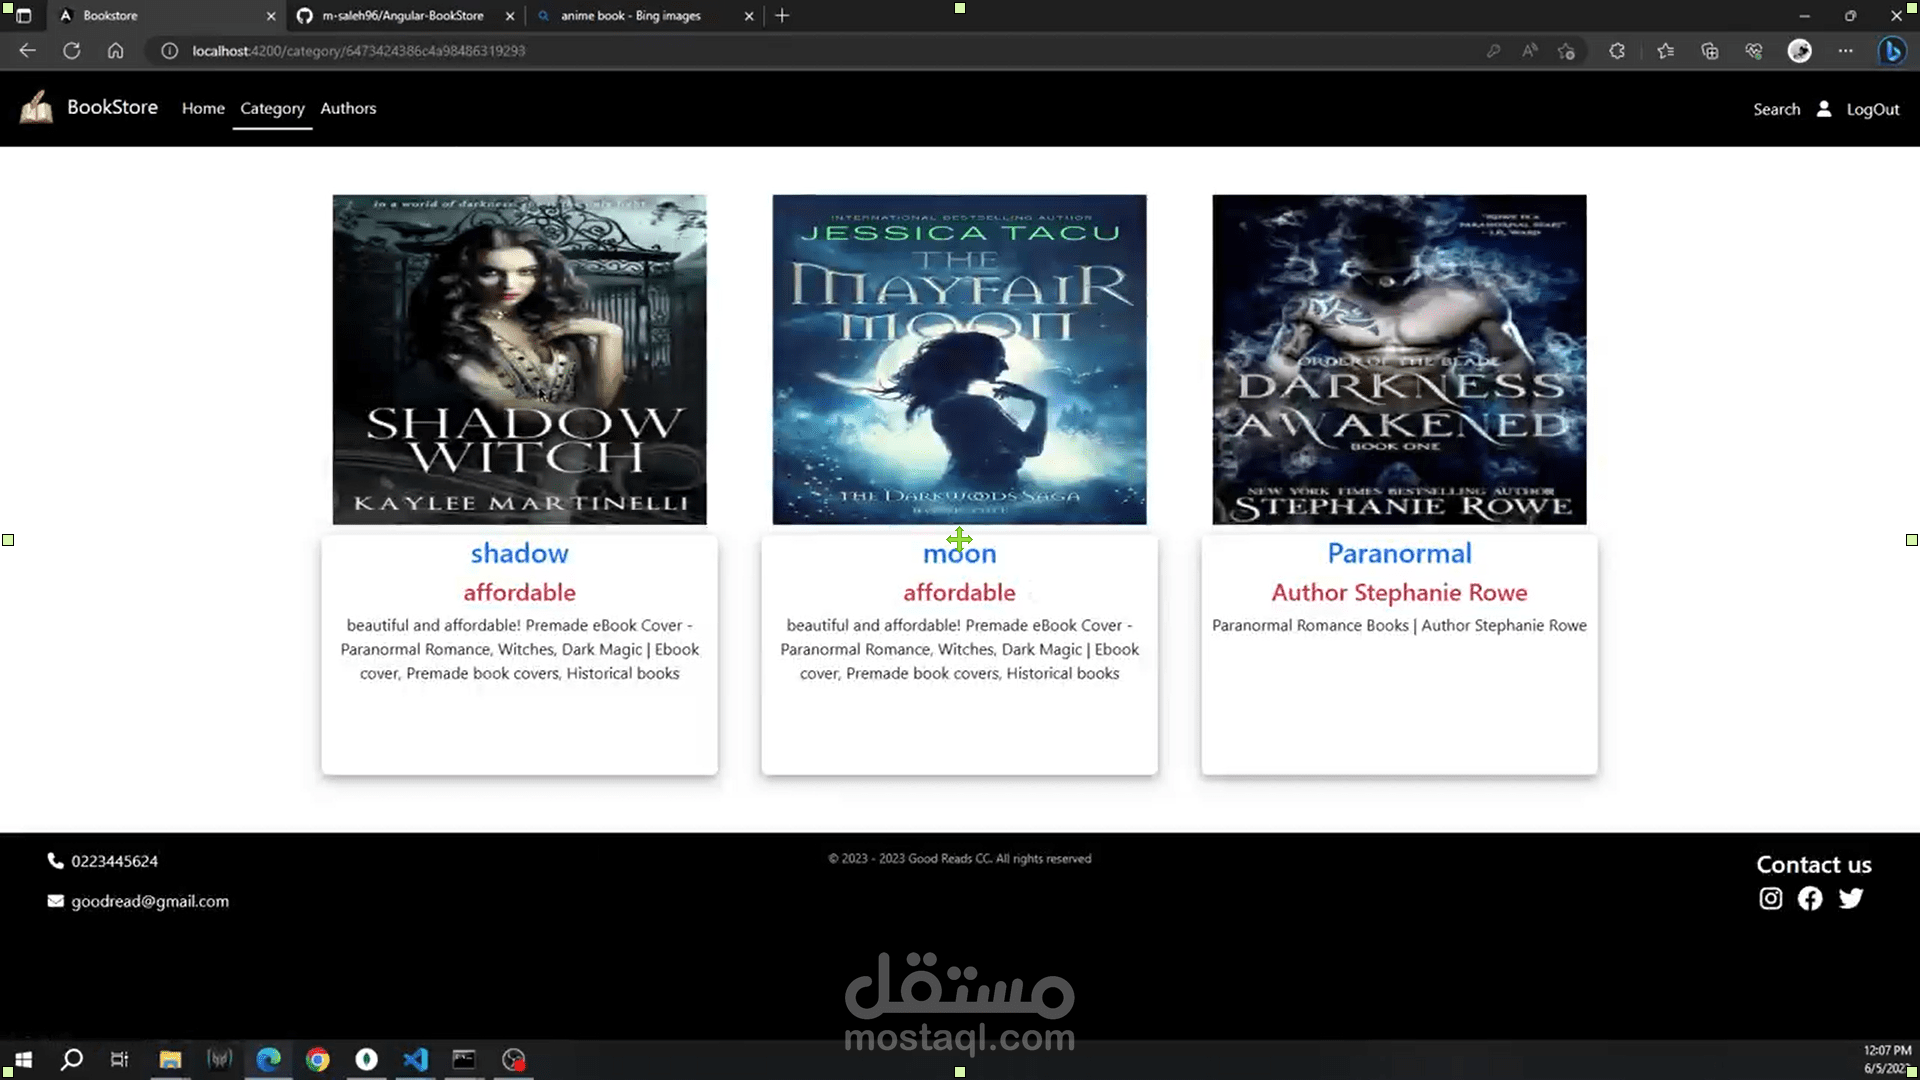Switch to Angular-BookStore GitHub tab
This screenshot has width=1920, height=1080.
(403, 16)
